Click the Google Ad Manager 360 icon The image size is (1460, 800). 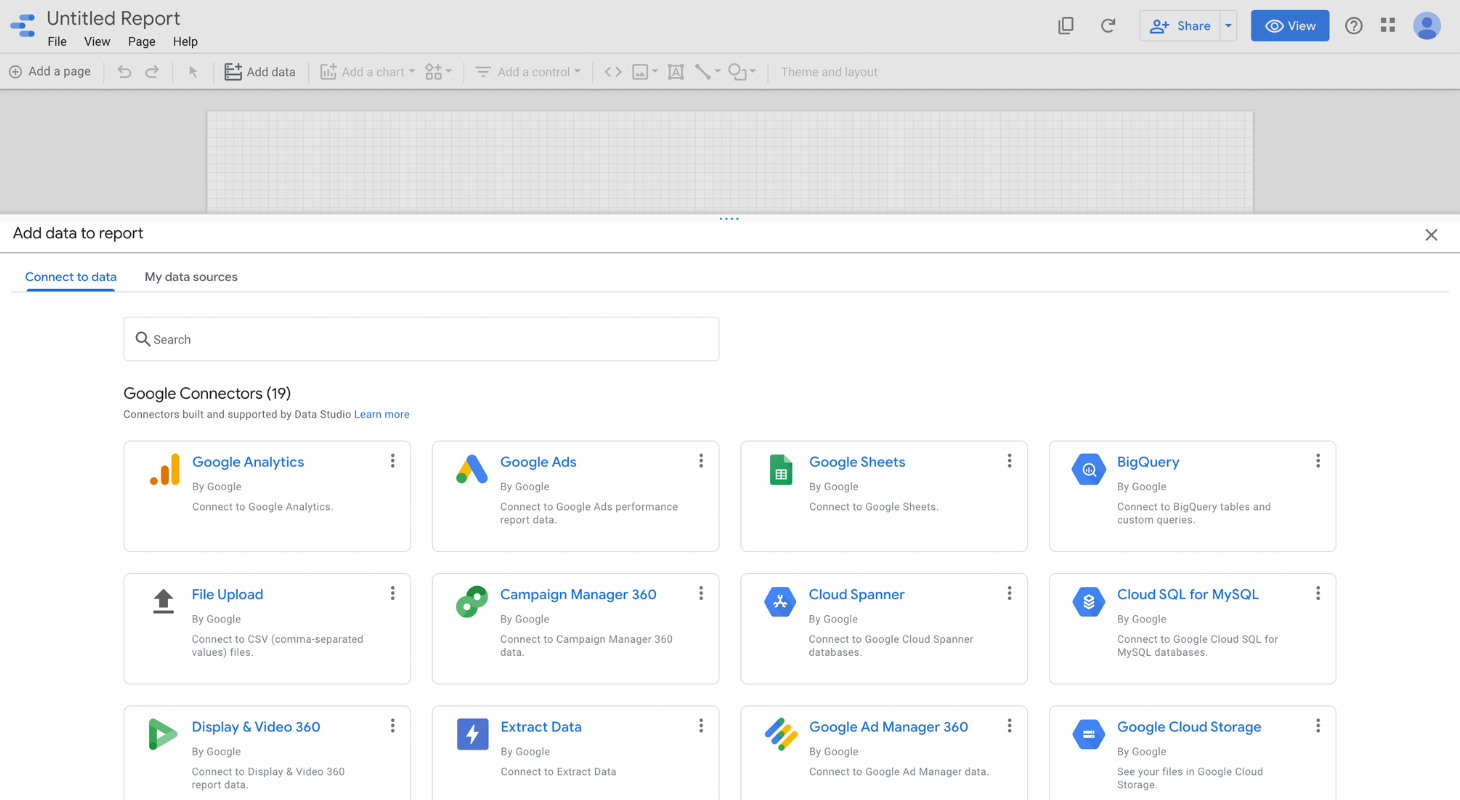[781, 734]
